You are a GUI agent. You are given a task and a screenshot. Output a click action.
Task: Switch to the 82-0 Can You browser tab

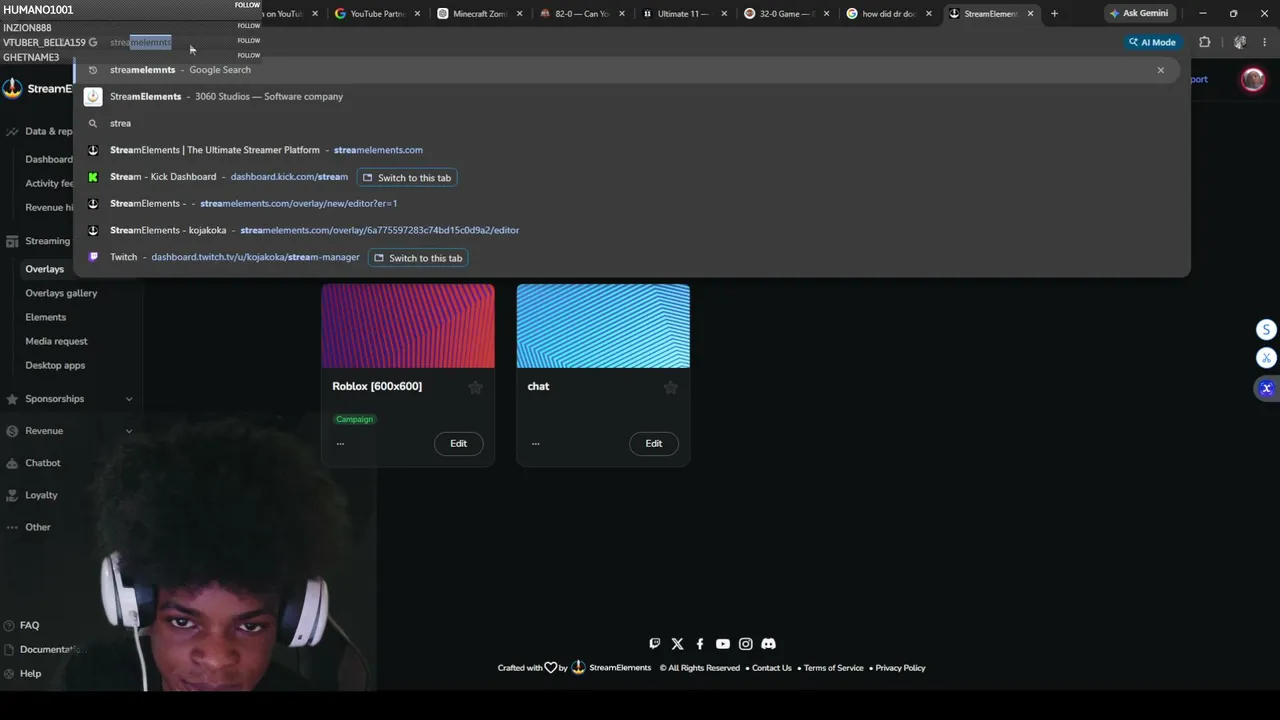click(582, 14)
